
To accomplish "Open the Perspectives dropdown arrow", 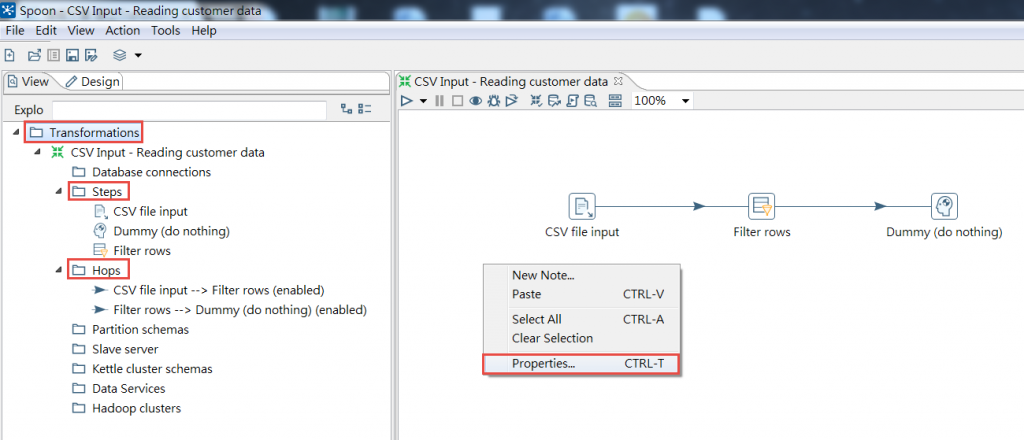I will click(138, 56).
